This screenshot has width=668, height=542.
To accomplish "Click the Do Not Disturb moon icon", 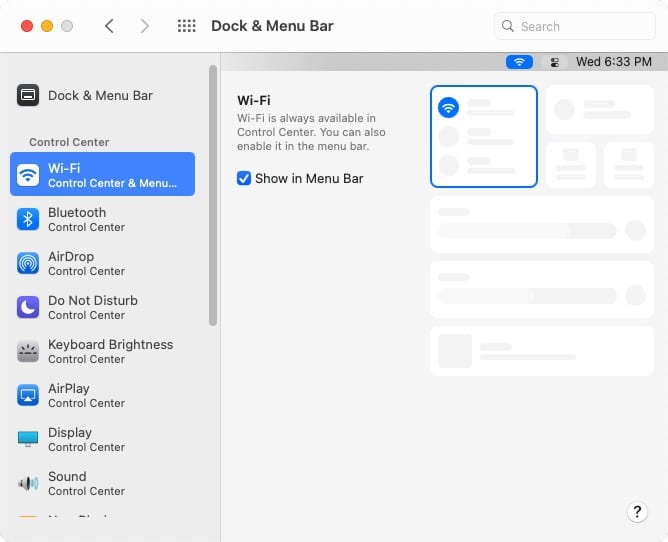I will (28, 307).
